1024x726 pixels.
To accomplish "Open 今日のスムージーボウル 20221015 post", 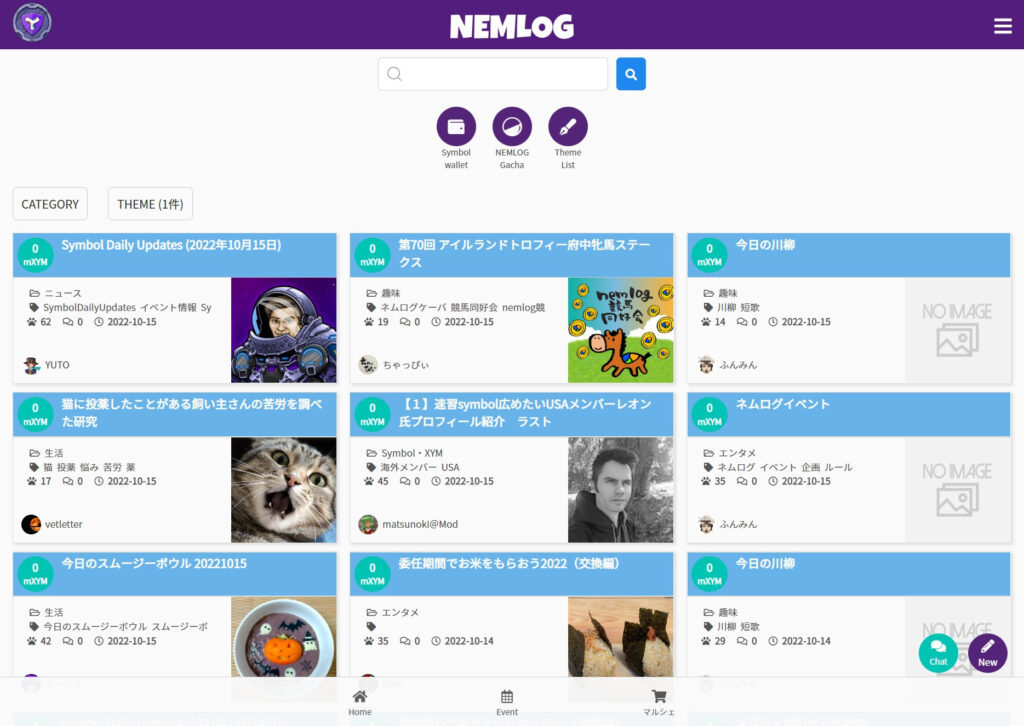I will [x=154, y=563].
